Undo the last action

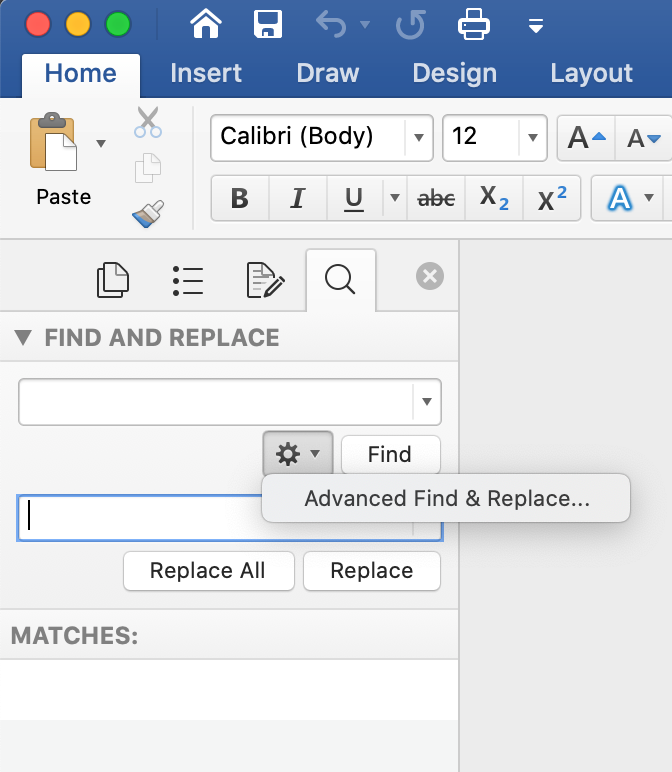[331, 24]
